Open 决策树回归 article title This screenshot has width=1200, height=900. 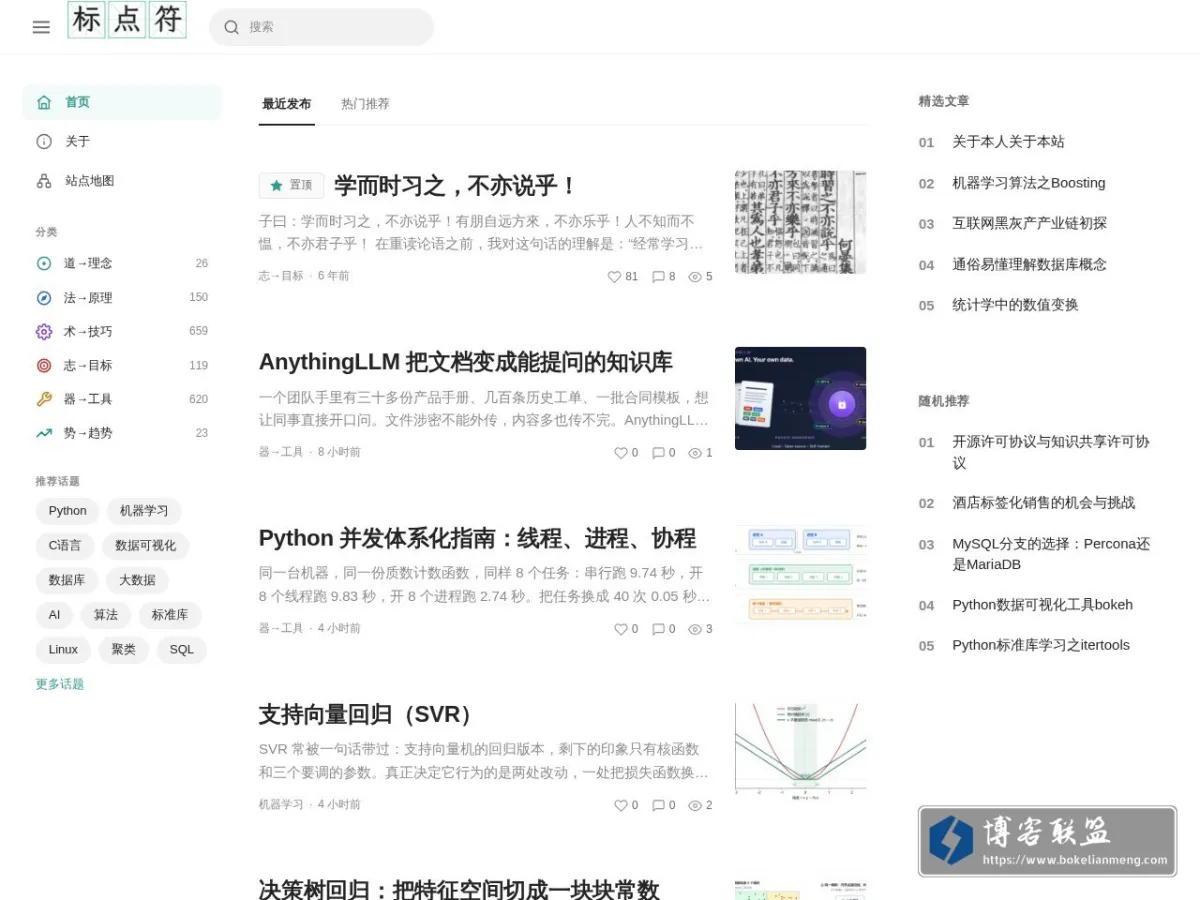tap(459, 889)
